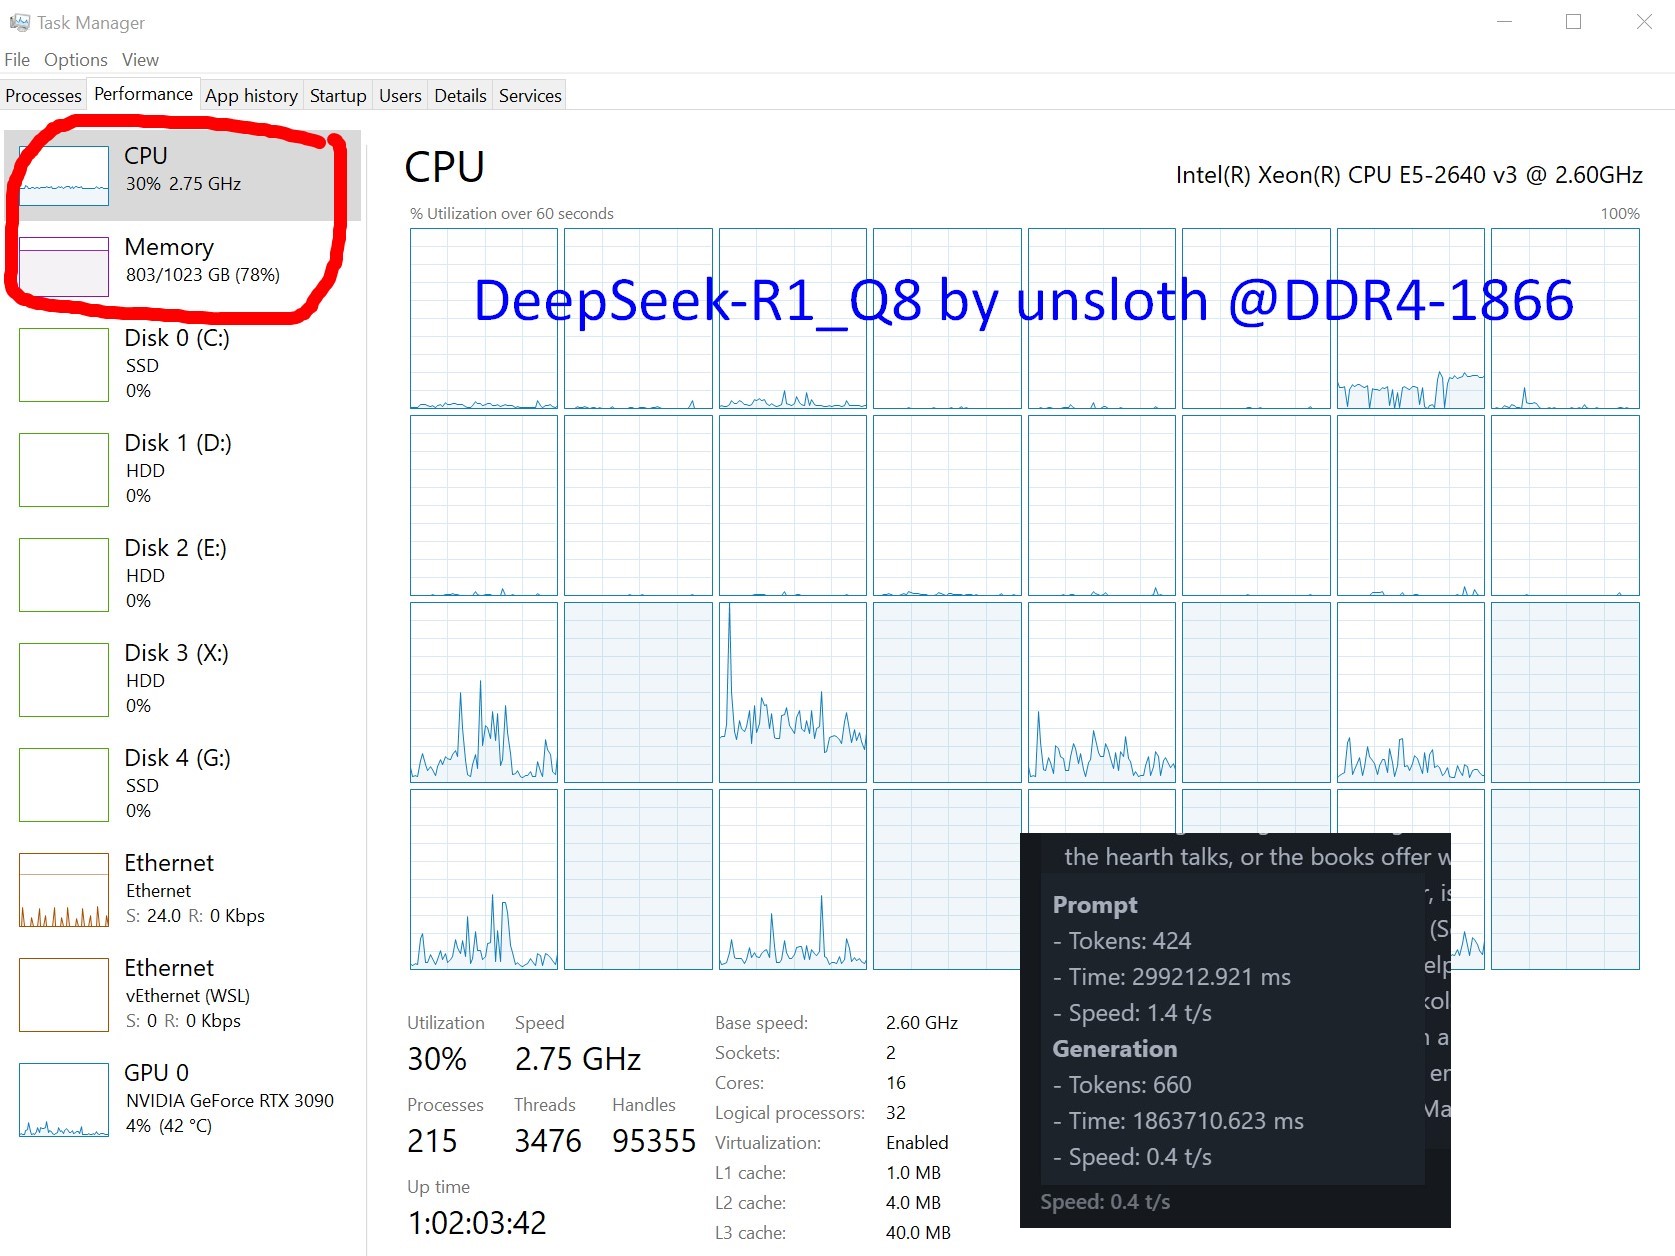Image resolution: width=1675 pixels, height=1256 pixels.
Task: Click the Disk 2 (E:) label
Action: pyautogui.click(x=176, y=548)
